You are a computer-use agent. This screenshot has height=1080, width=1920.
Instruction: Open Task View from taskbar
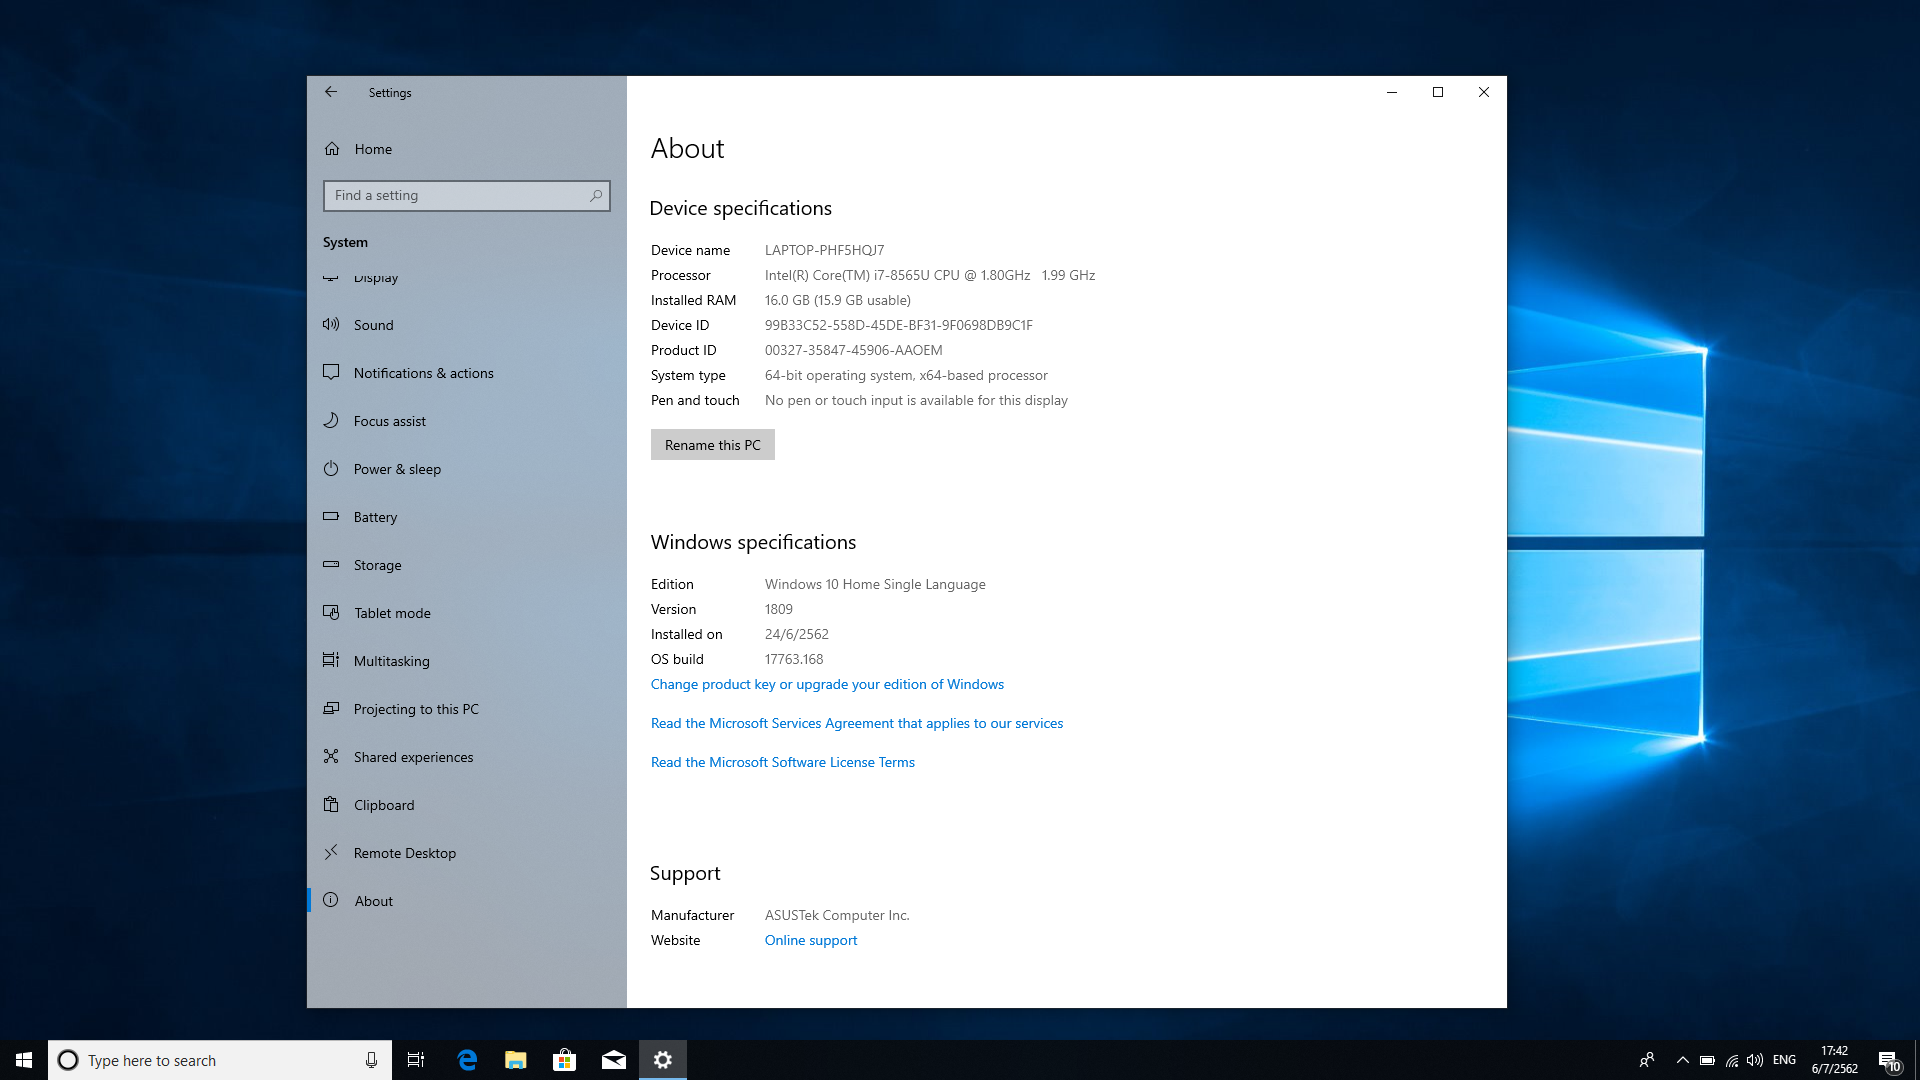[416, 1060]
